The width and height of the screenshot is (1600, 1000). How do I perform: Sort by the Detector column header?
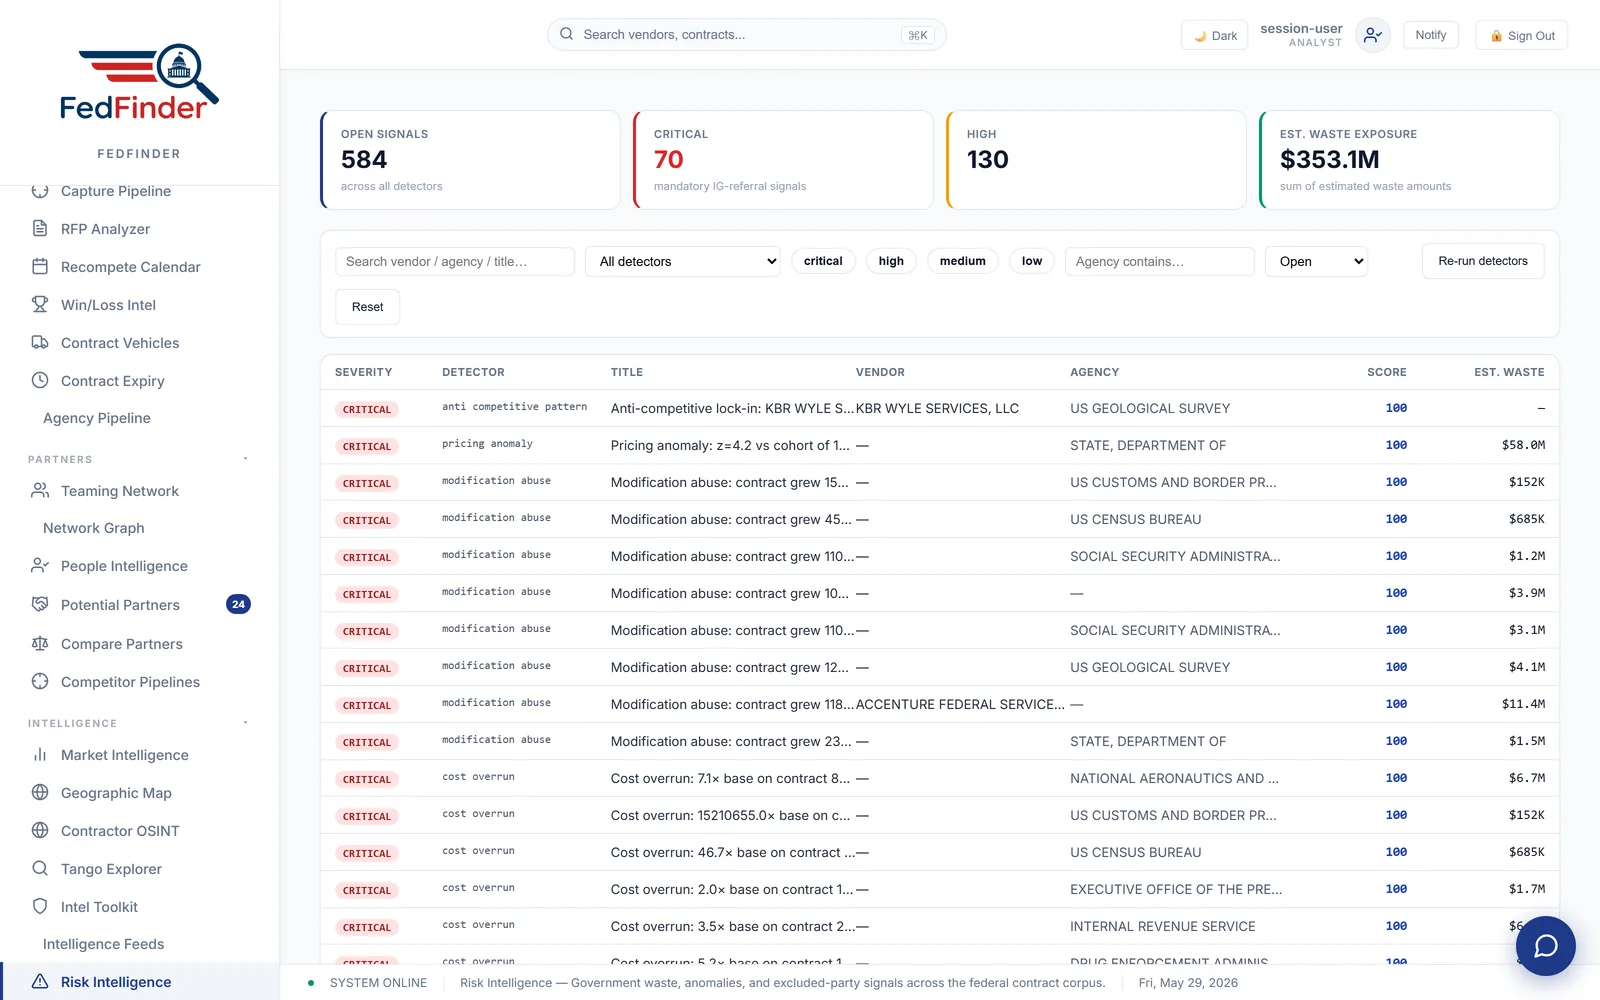pyautogui.click(x=473, y=372)
